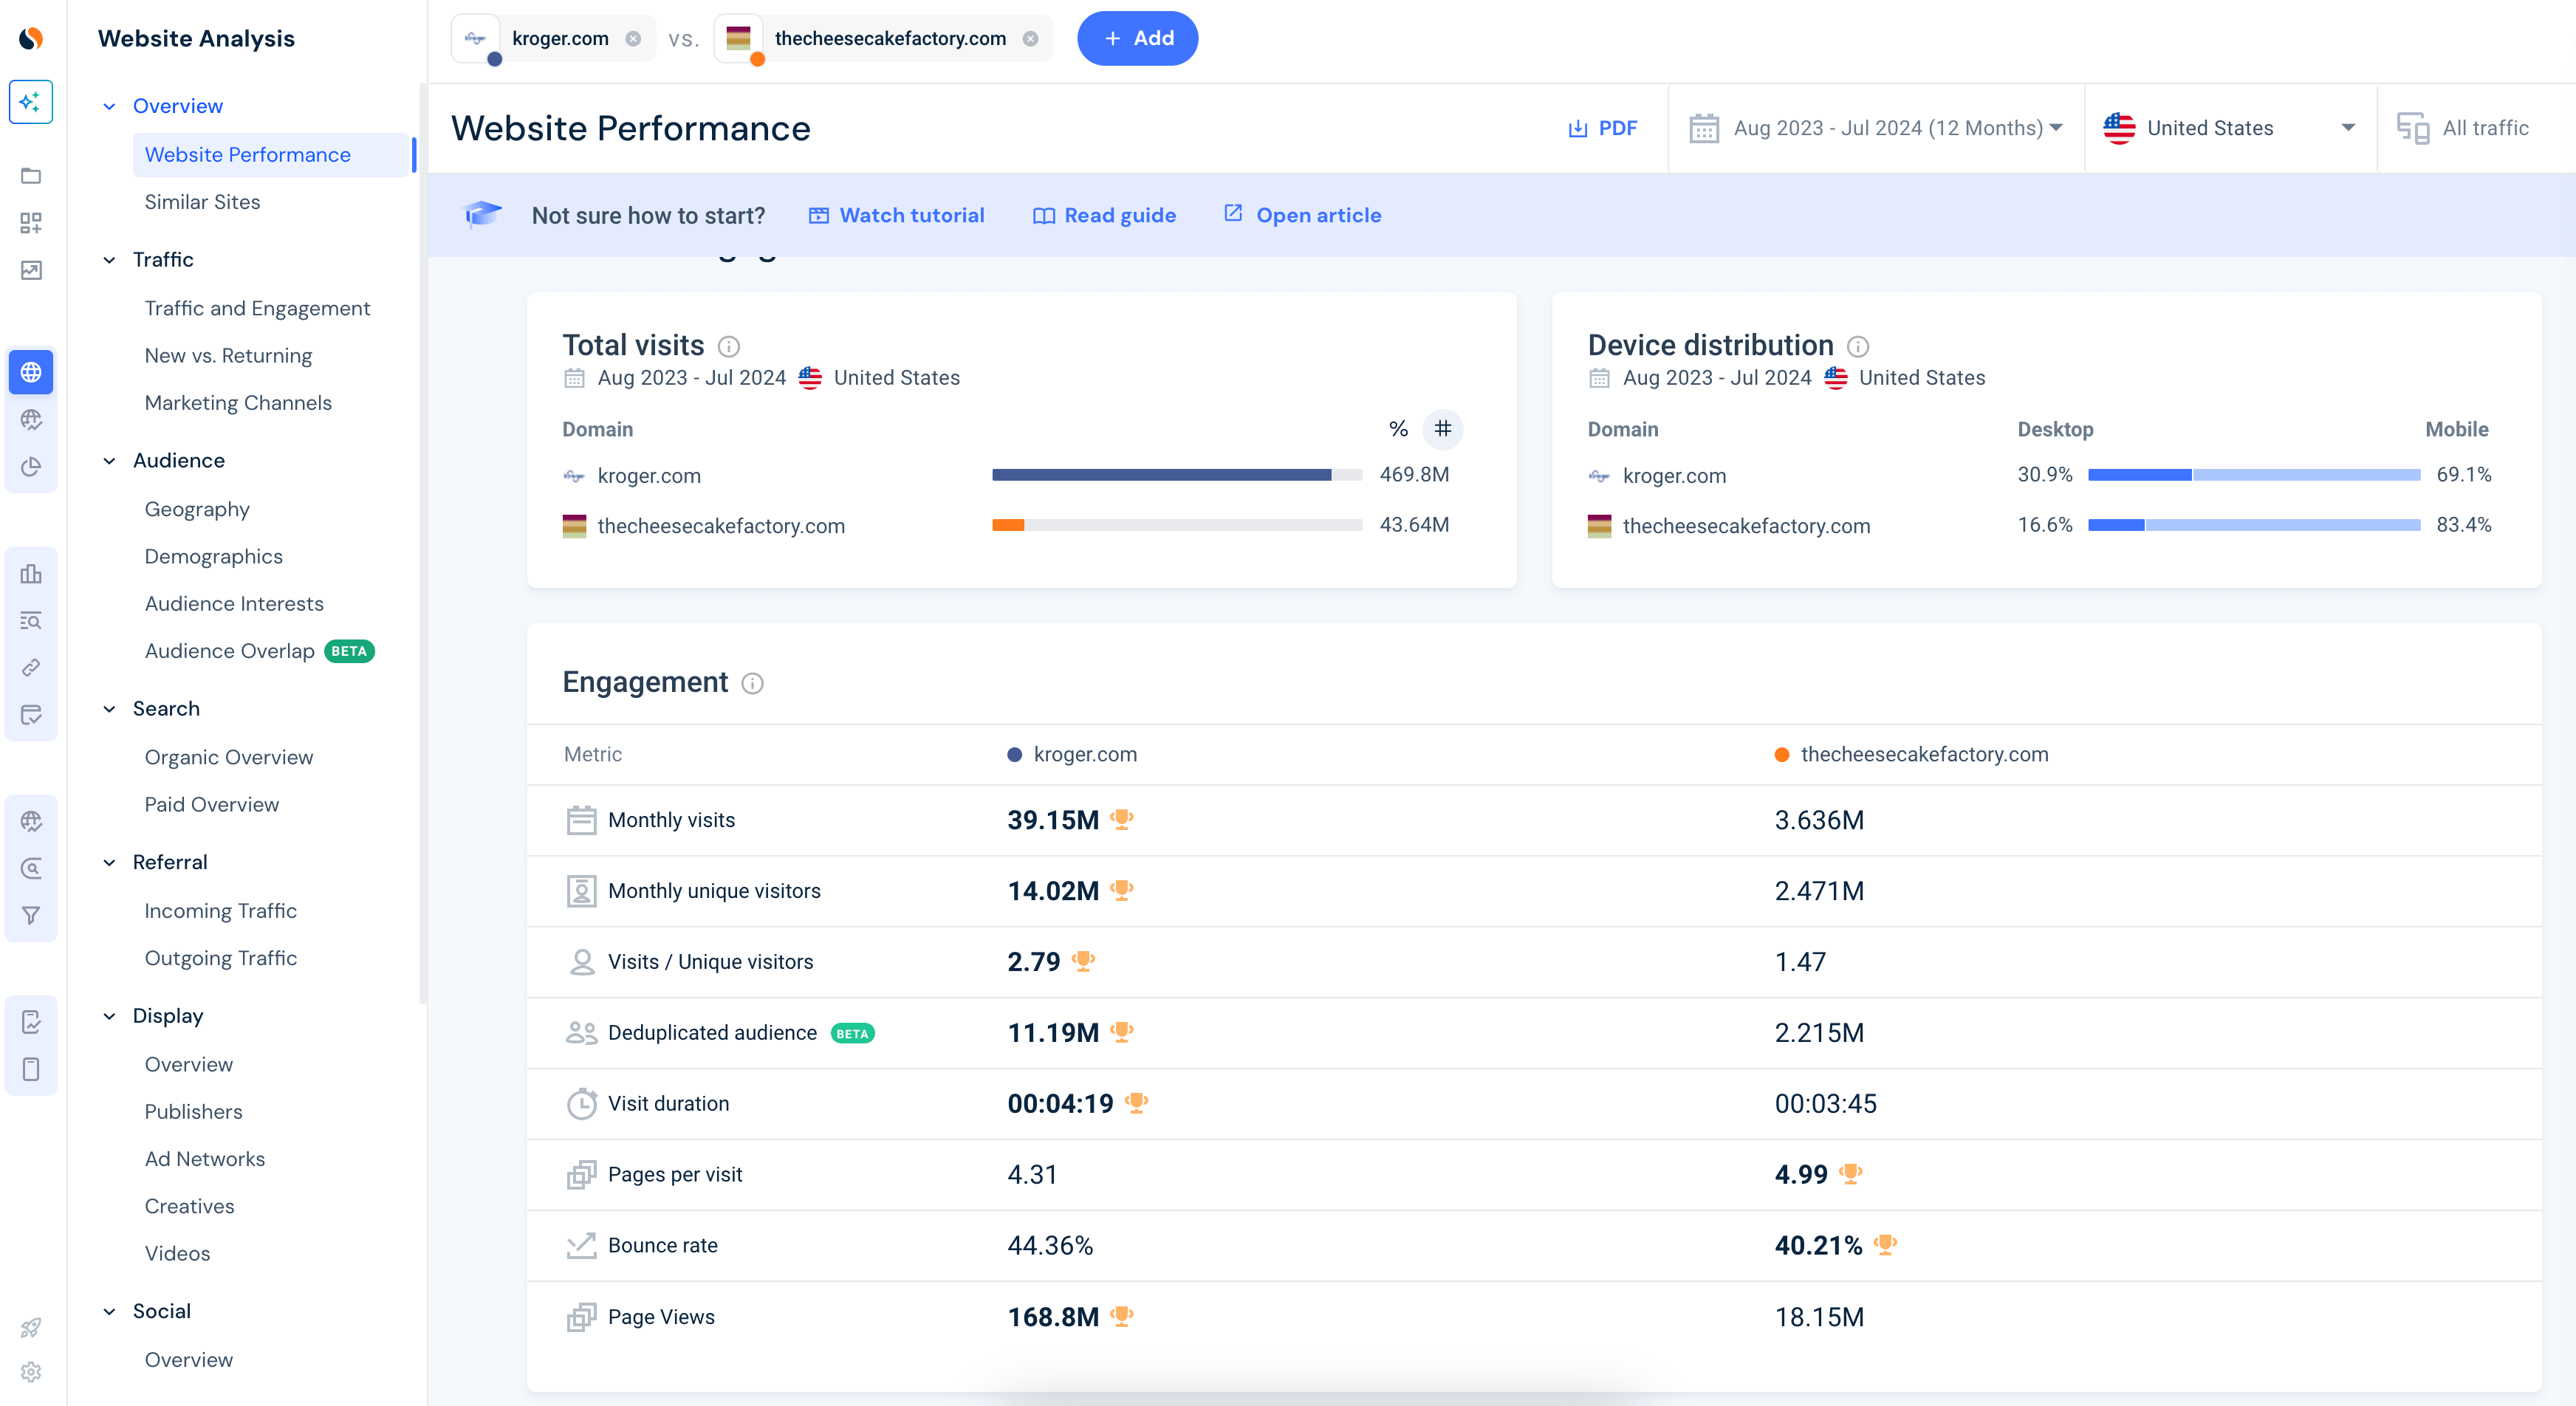Click the Add website button
The width and height of the screenshot is (2576, 1406).
(x=1137, y=38)
